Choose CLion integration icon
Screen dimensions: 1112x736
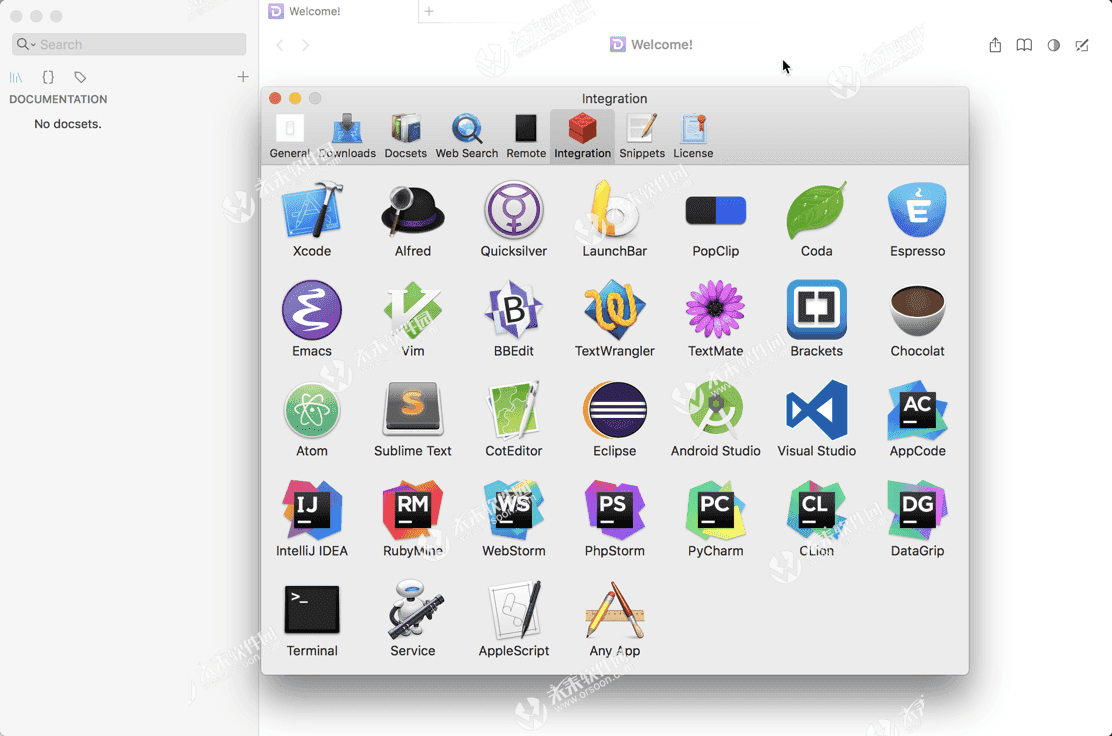(816, 510)
